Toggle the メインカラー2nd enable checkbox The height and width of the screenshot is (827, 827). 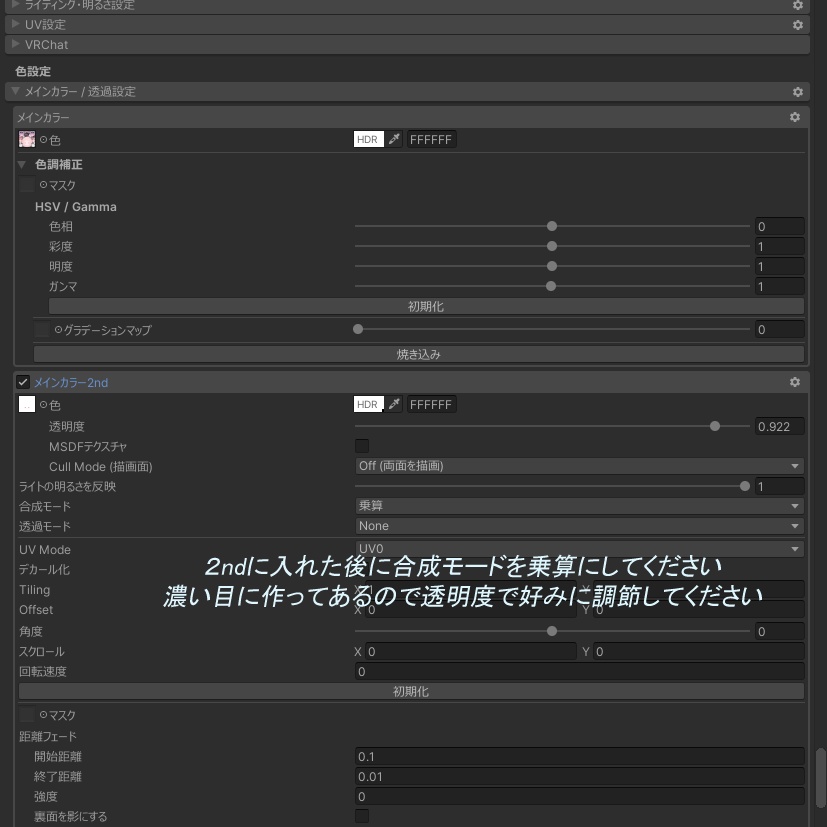click(23, 381)
